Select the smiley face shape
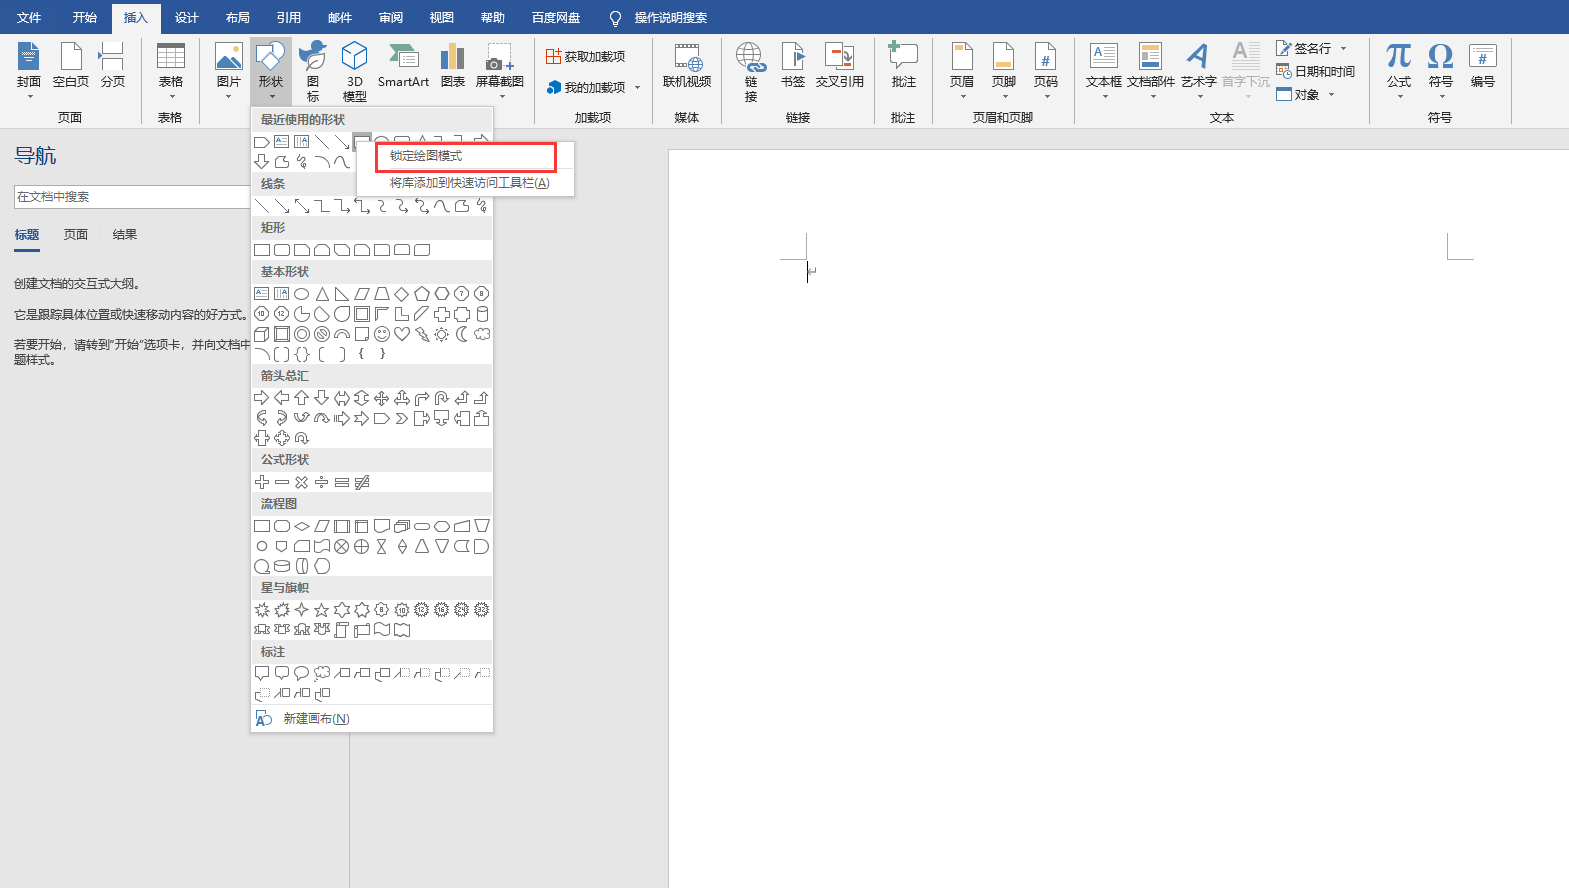The height and width of the screenshot is (888, 1569). [382, 334]
